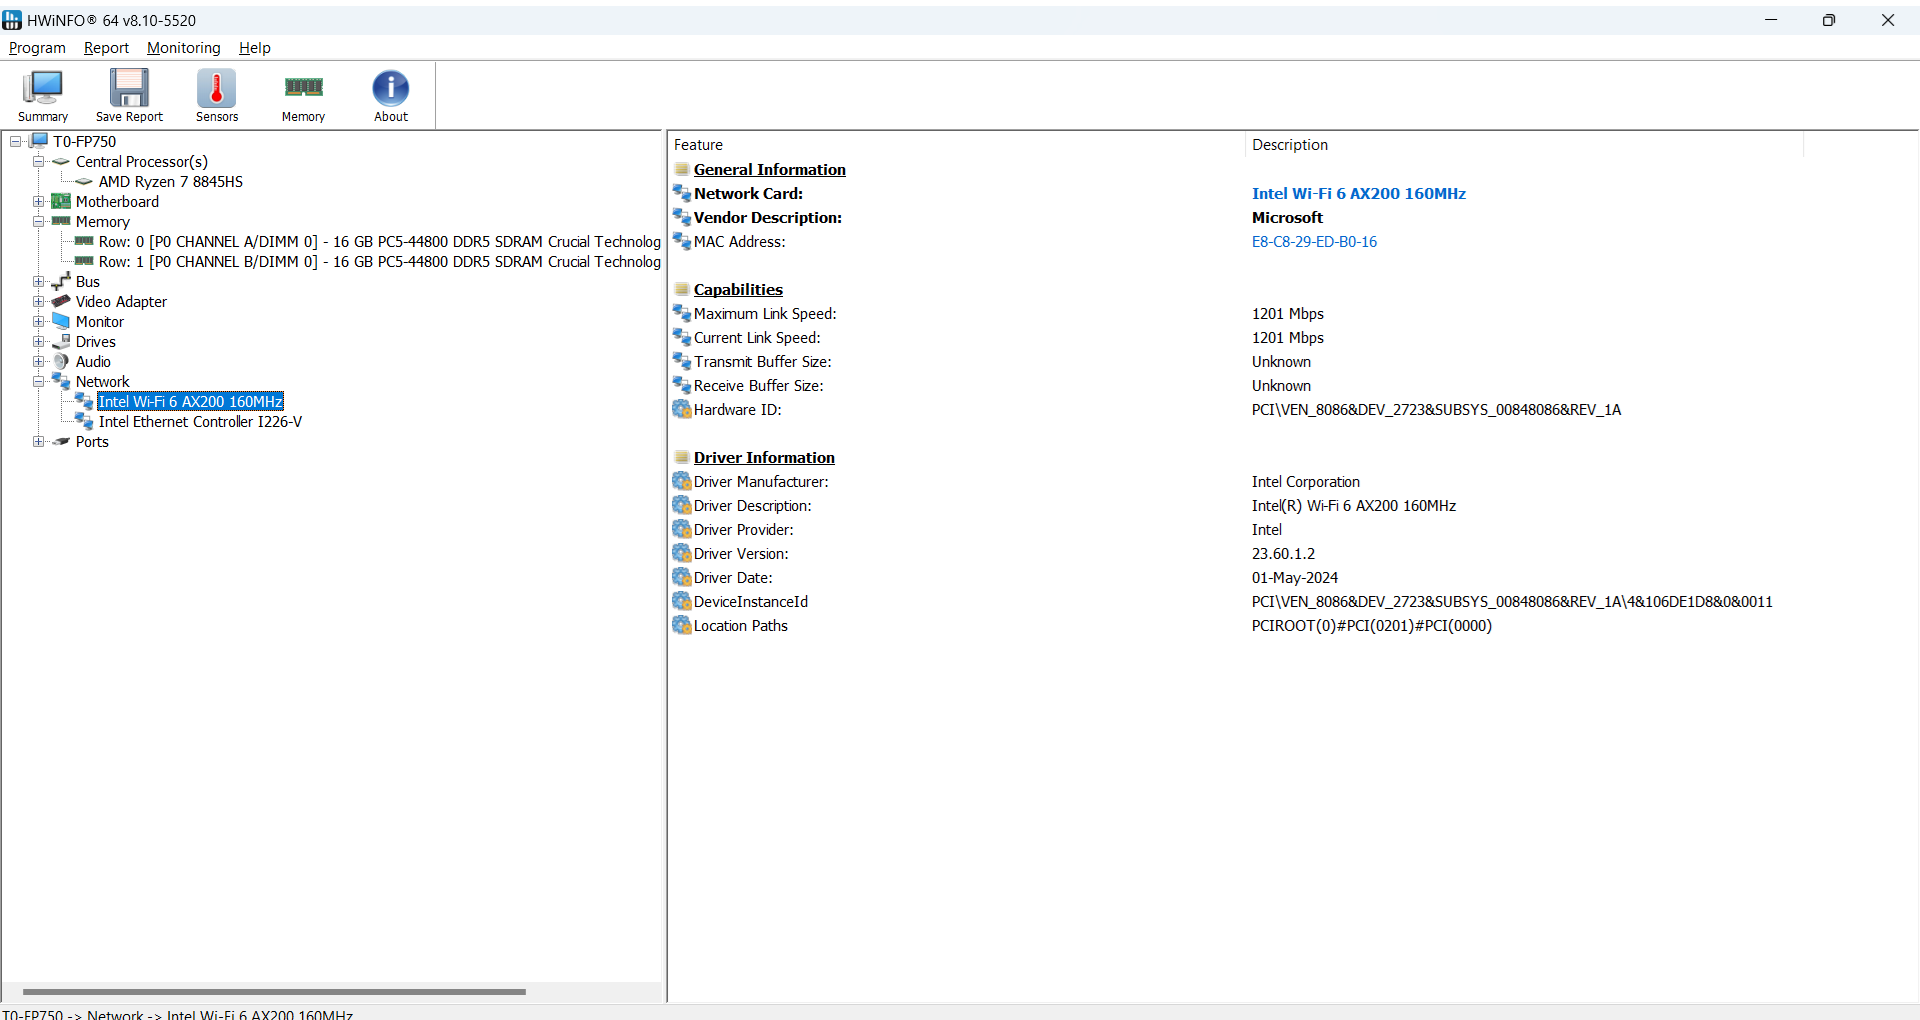
Task: Expand the Monitor node
Action: tap(38, 321)
